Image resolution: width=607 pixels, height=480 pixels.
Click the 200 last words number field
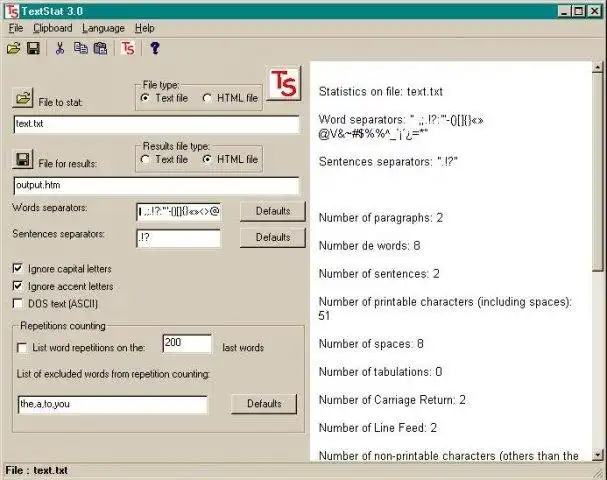pos(187,343)
